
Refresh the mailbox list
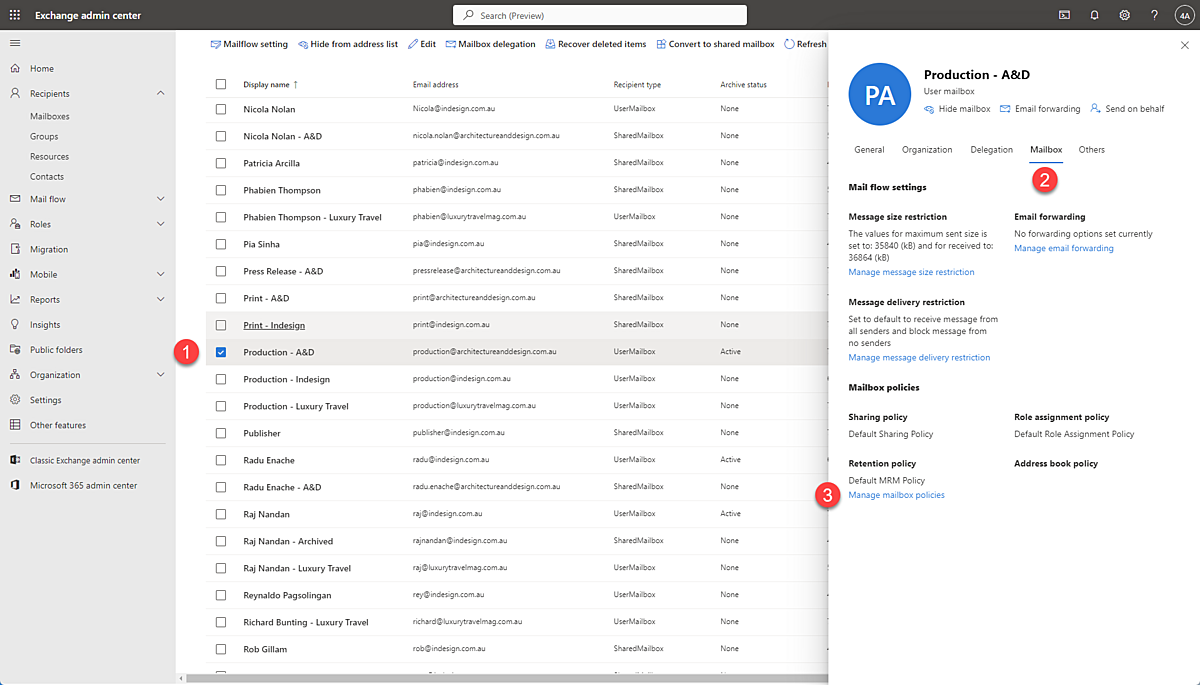pos(806,44)
